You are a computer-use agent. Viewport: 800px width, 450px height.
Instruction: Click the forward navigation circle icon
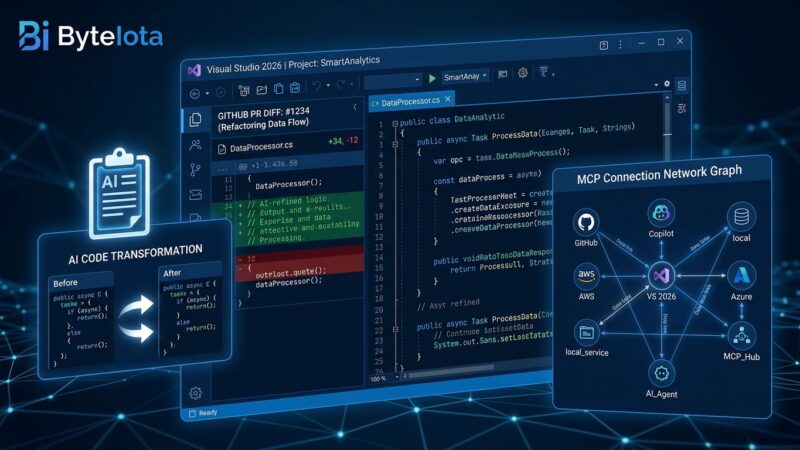point(221,92)
